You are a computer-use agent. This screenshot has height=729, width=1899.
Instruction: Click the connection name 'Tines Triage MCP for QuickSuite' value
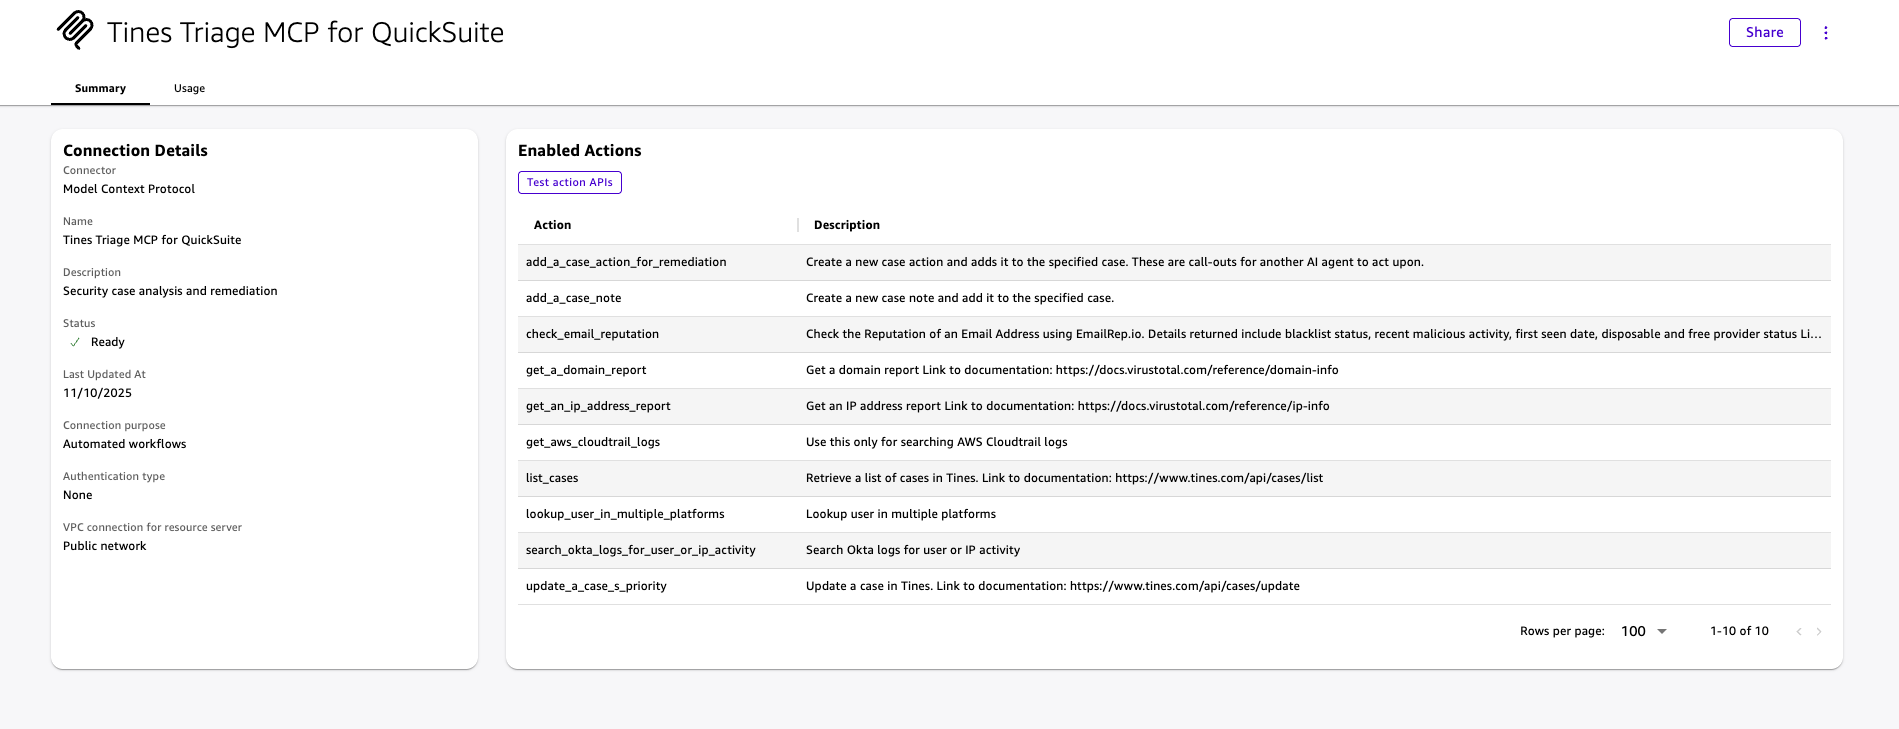point(152,240)
